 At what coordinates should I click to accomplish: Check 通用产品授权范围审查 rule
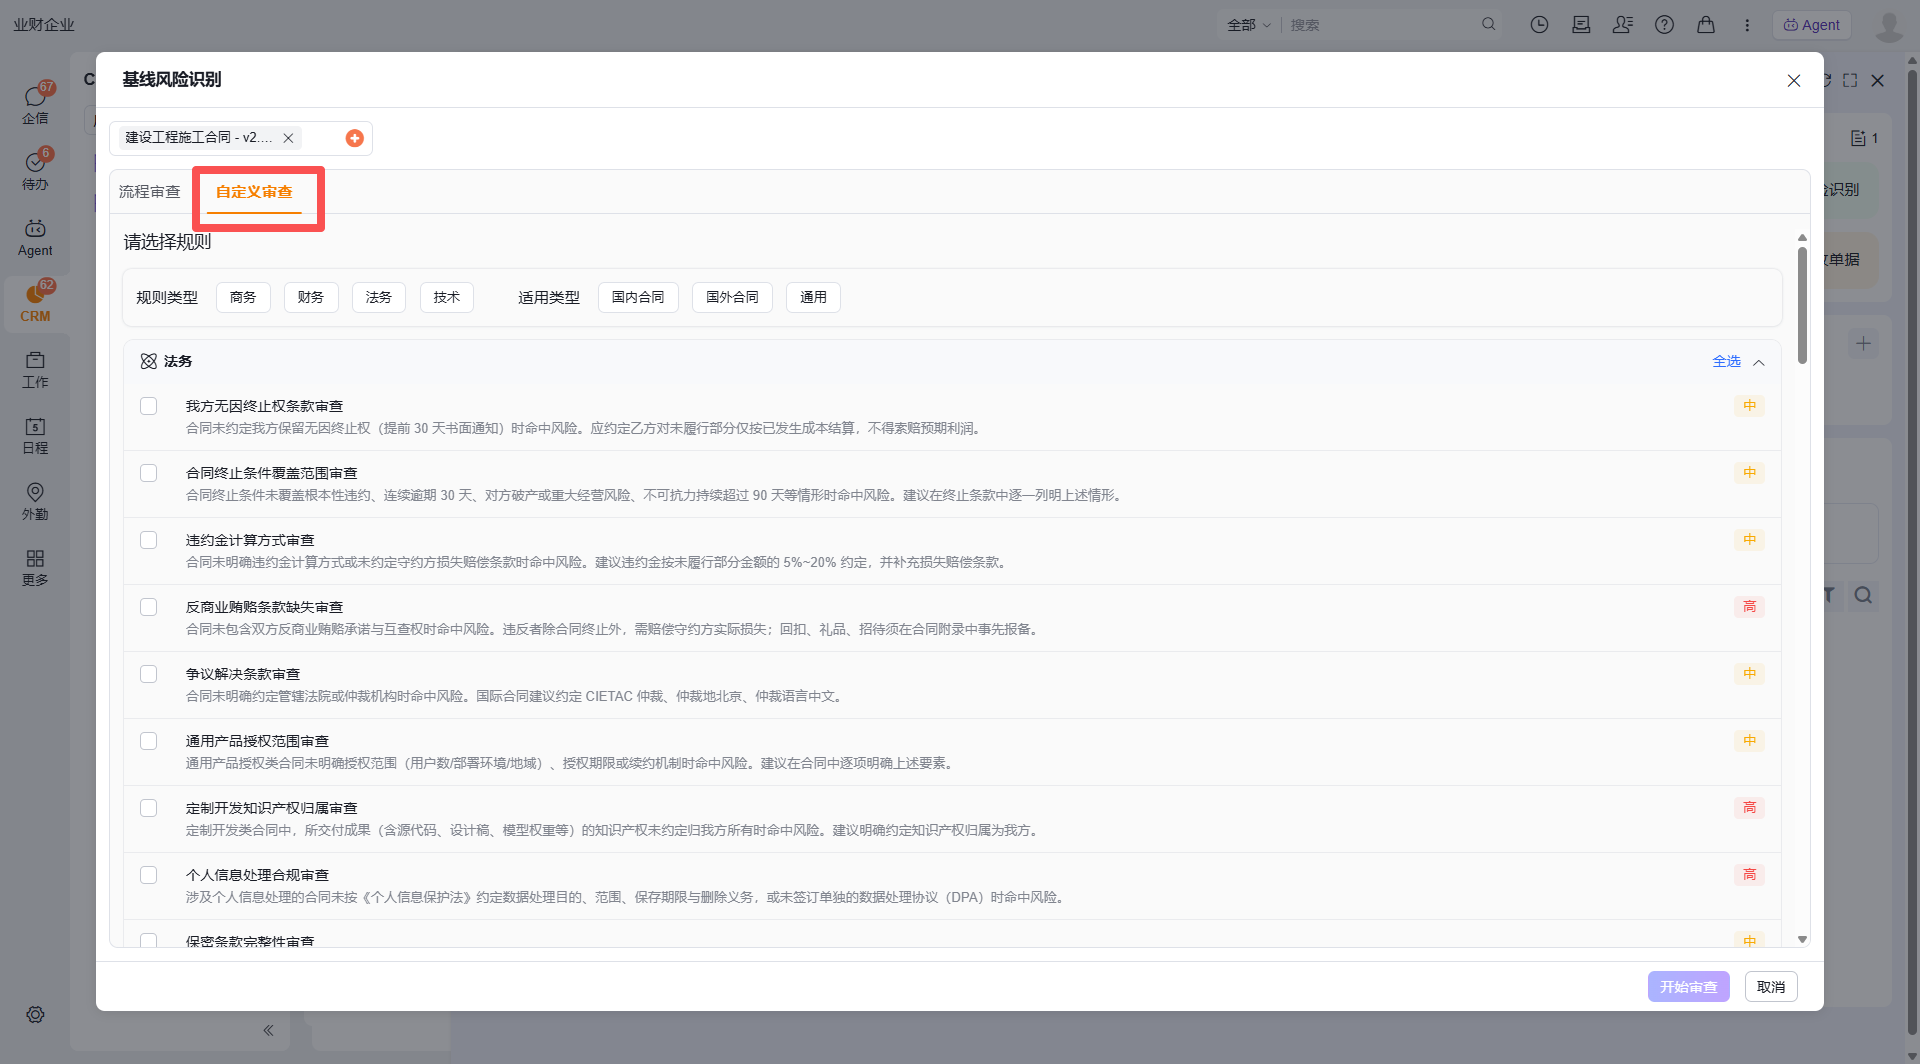pyautogui.click(x=149, y=741)
